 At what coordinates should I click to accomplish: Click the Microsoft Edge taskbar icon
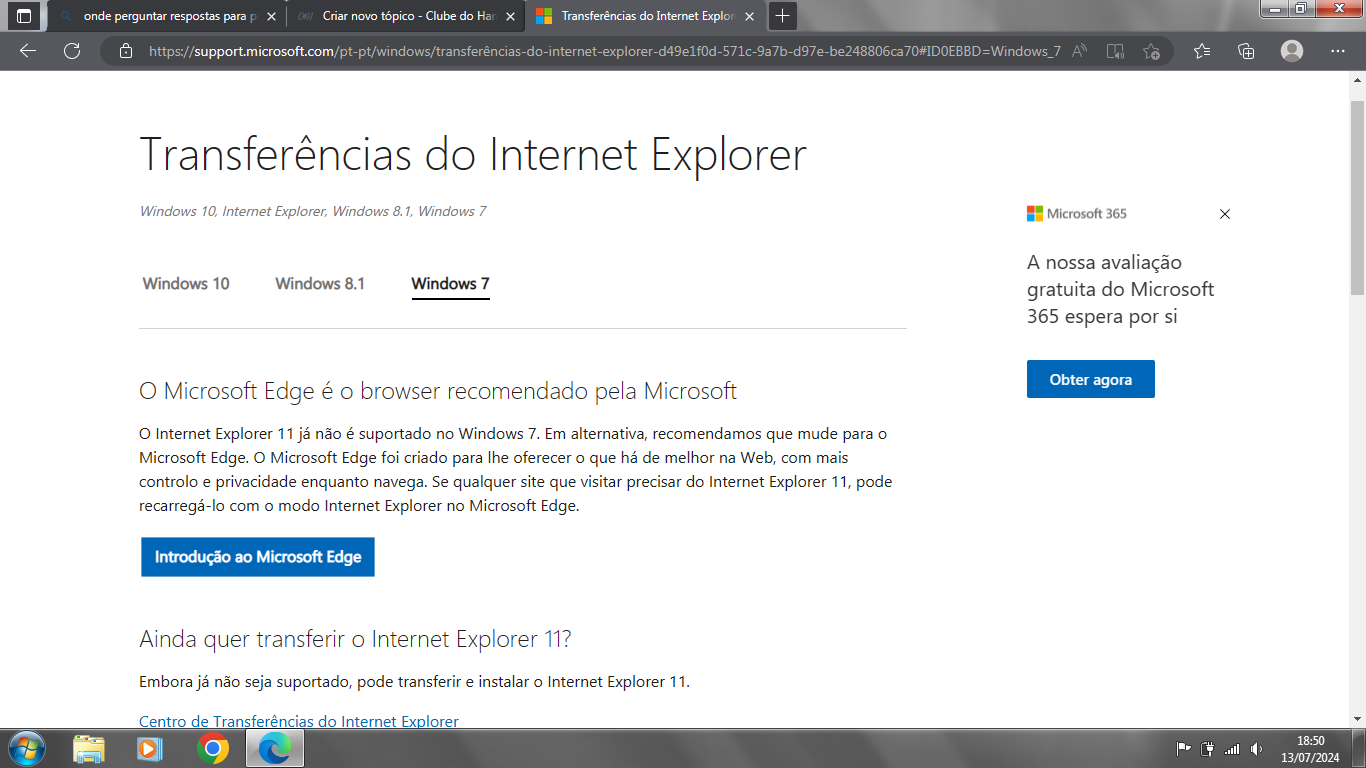point(274,748)
